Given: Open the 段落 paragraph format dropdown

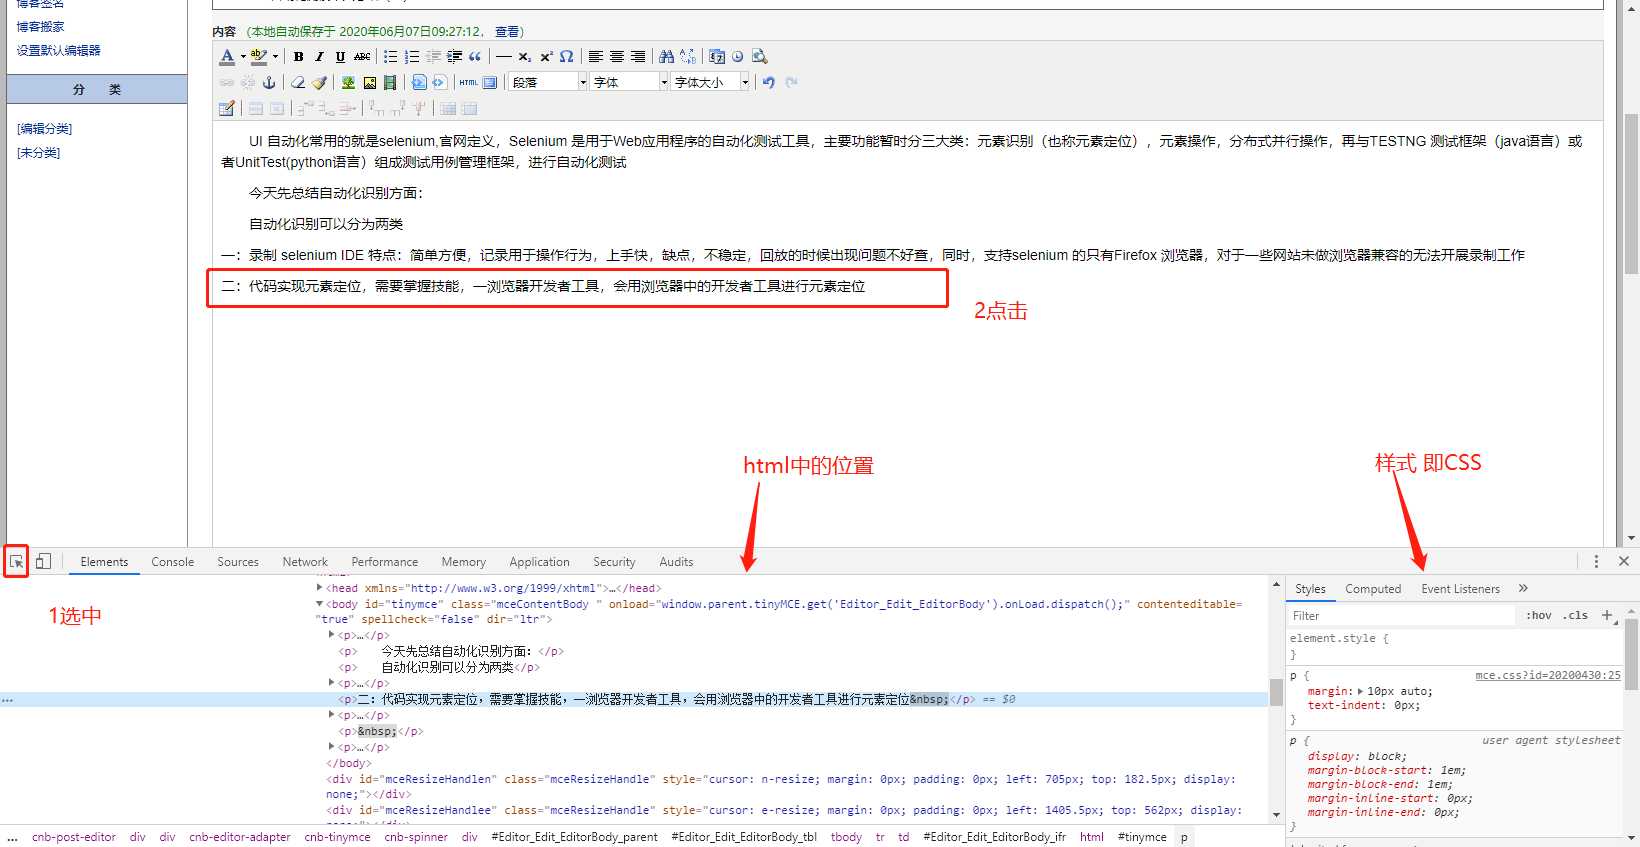Looking at the screenshot, I should pyautogui.click(x=548, y=83).
